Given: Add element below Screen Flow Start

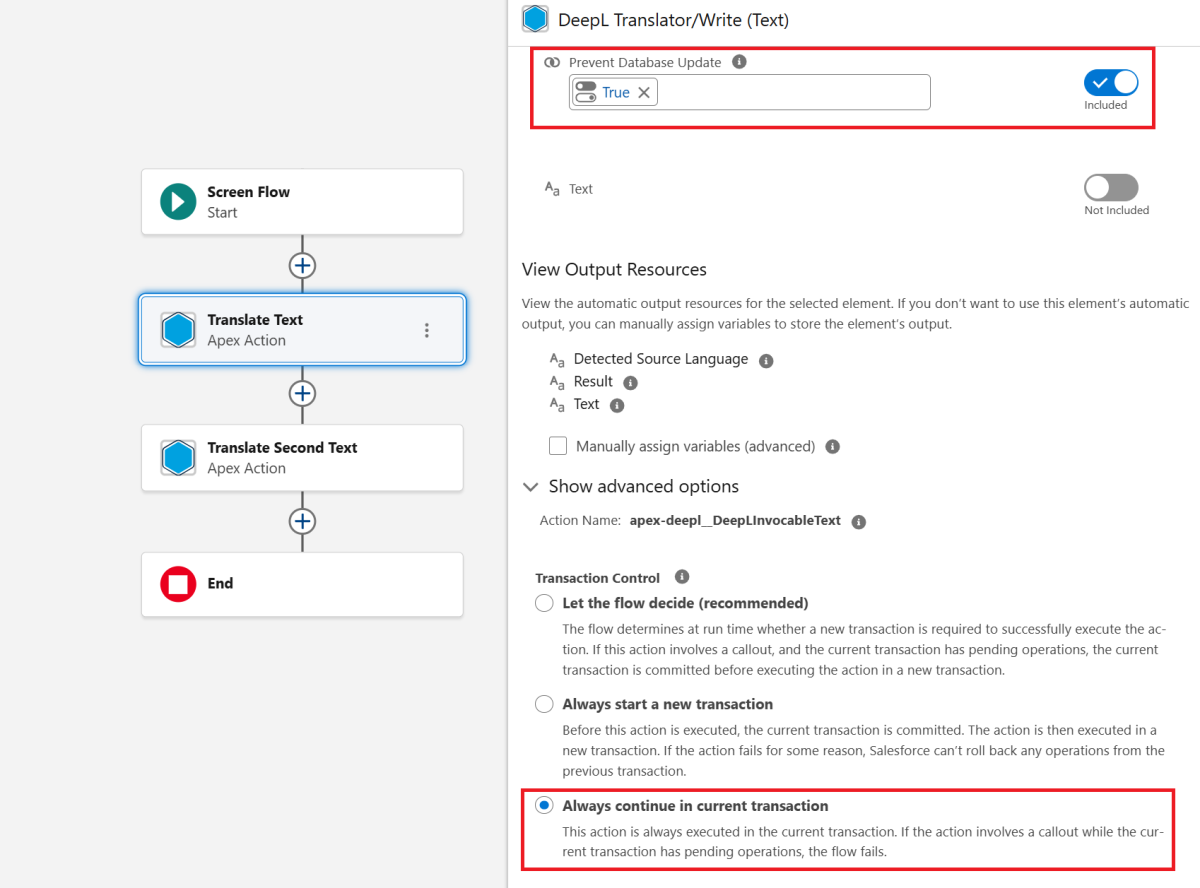Looking at the screenshot, I should 302,265.
